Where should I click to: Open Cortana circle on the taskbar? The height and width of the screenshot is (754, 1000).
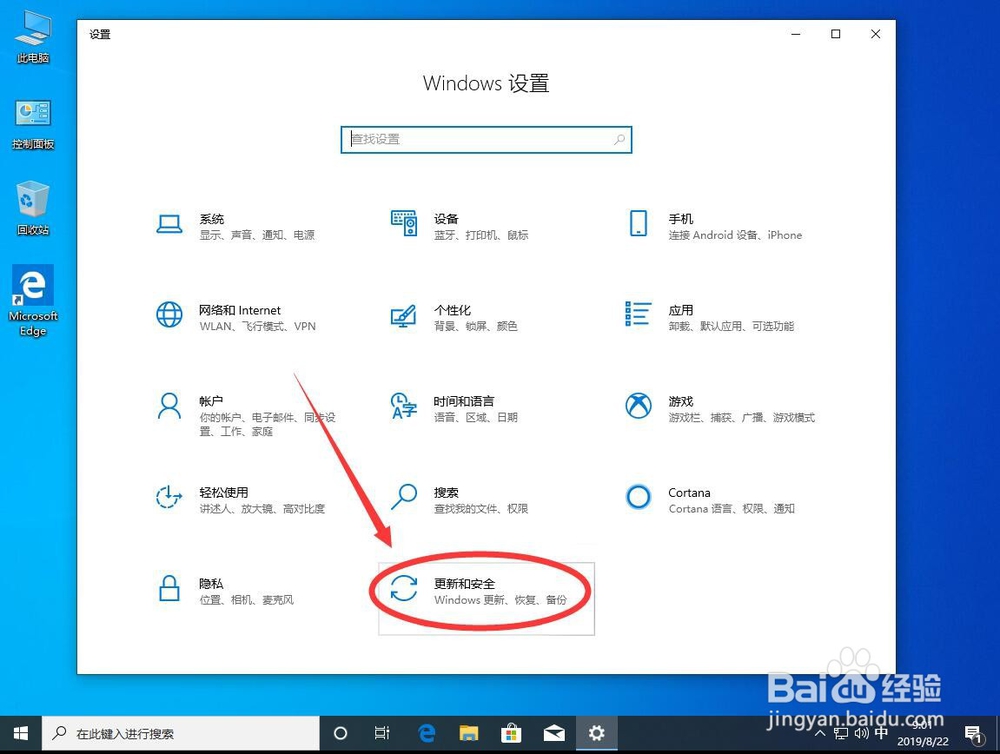(x=341, y=734)
